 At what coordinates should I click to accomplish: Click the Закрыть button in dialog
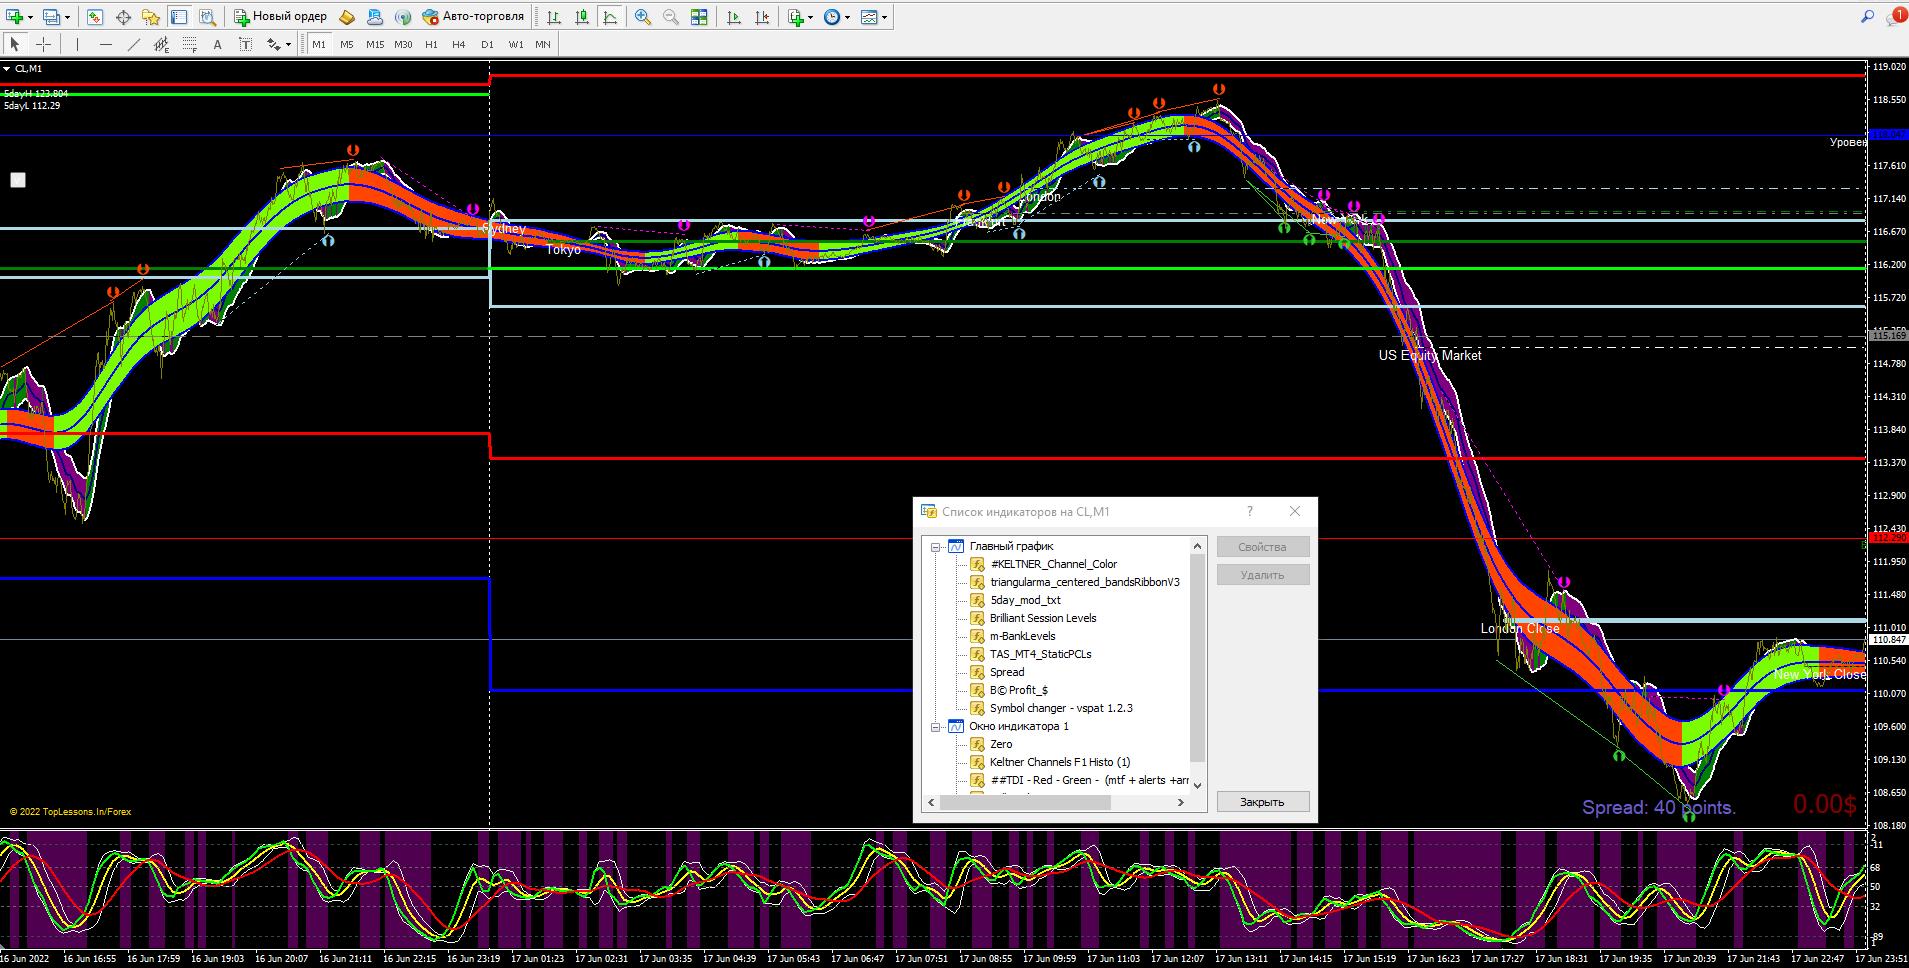1262,802
